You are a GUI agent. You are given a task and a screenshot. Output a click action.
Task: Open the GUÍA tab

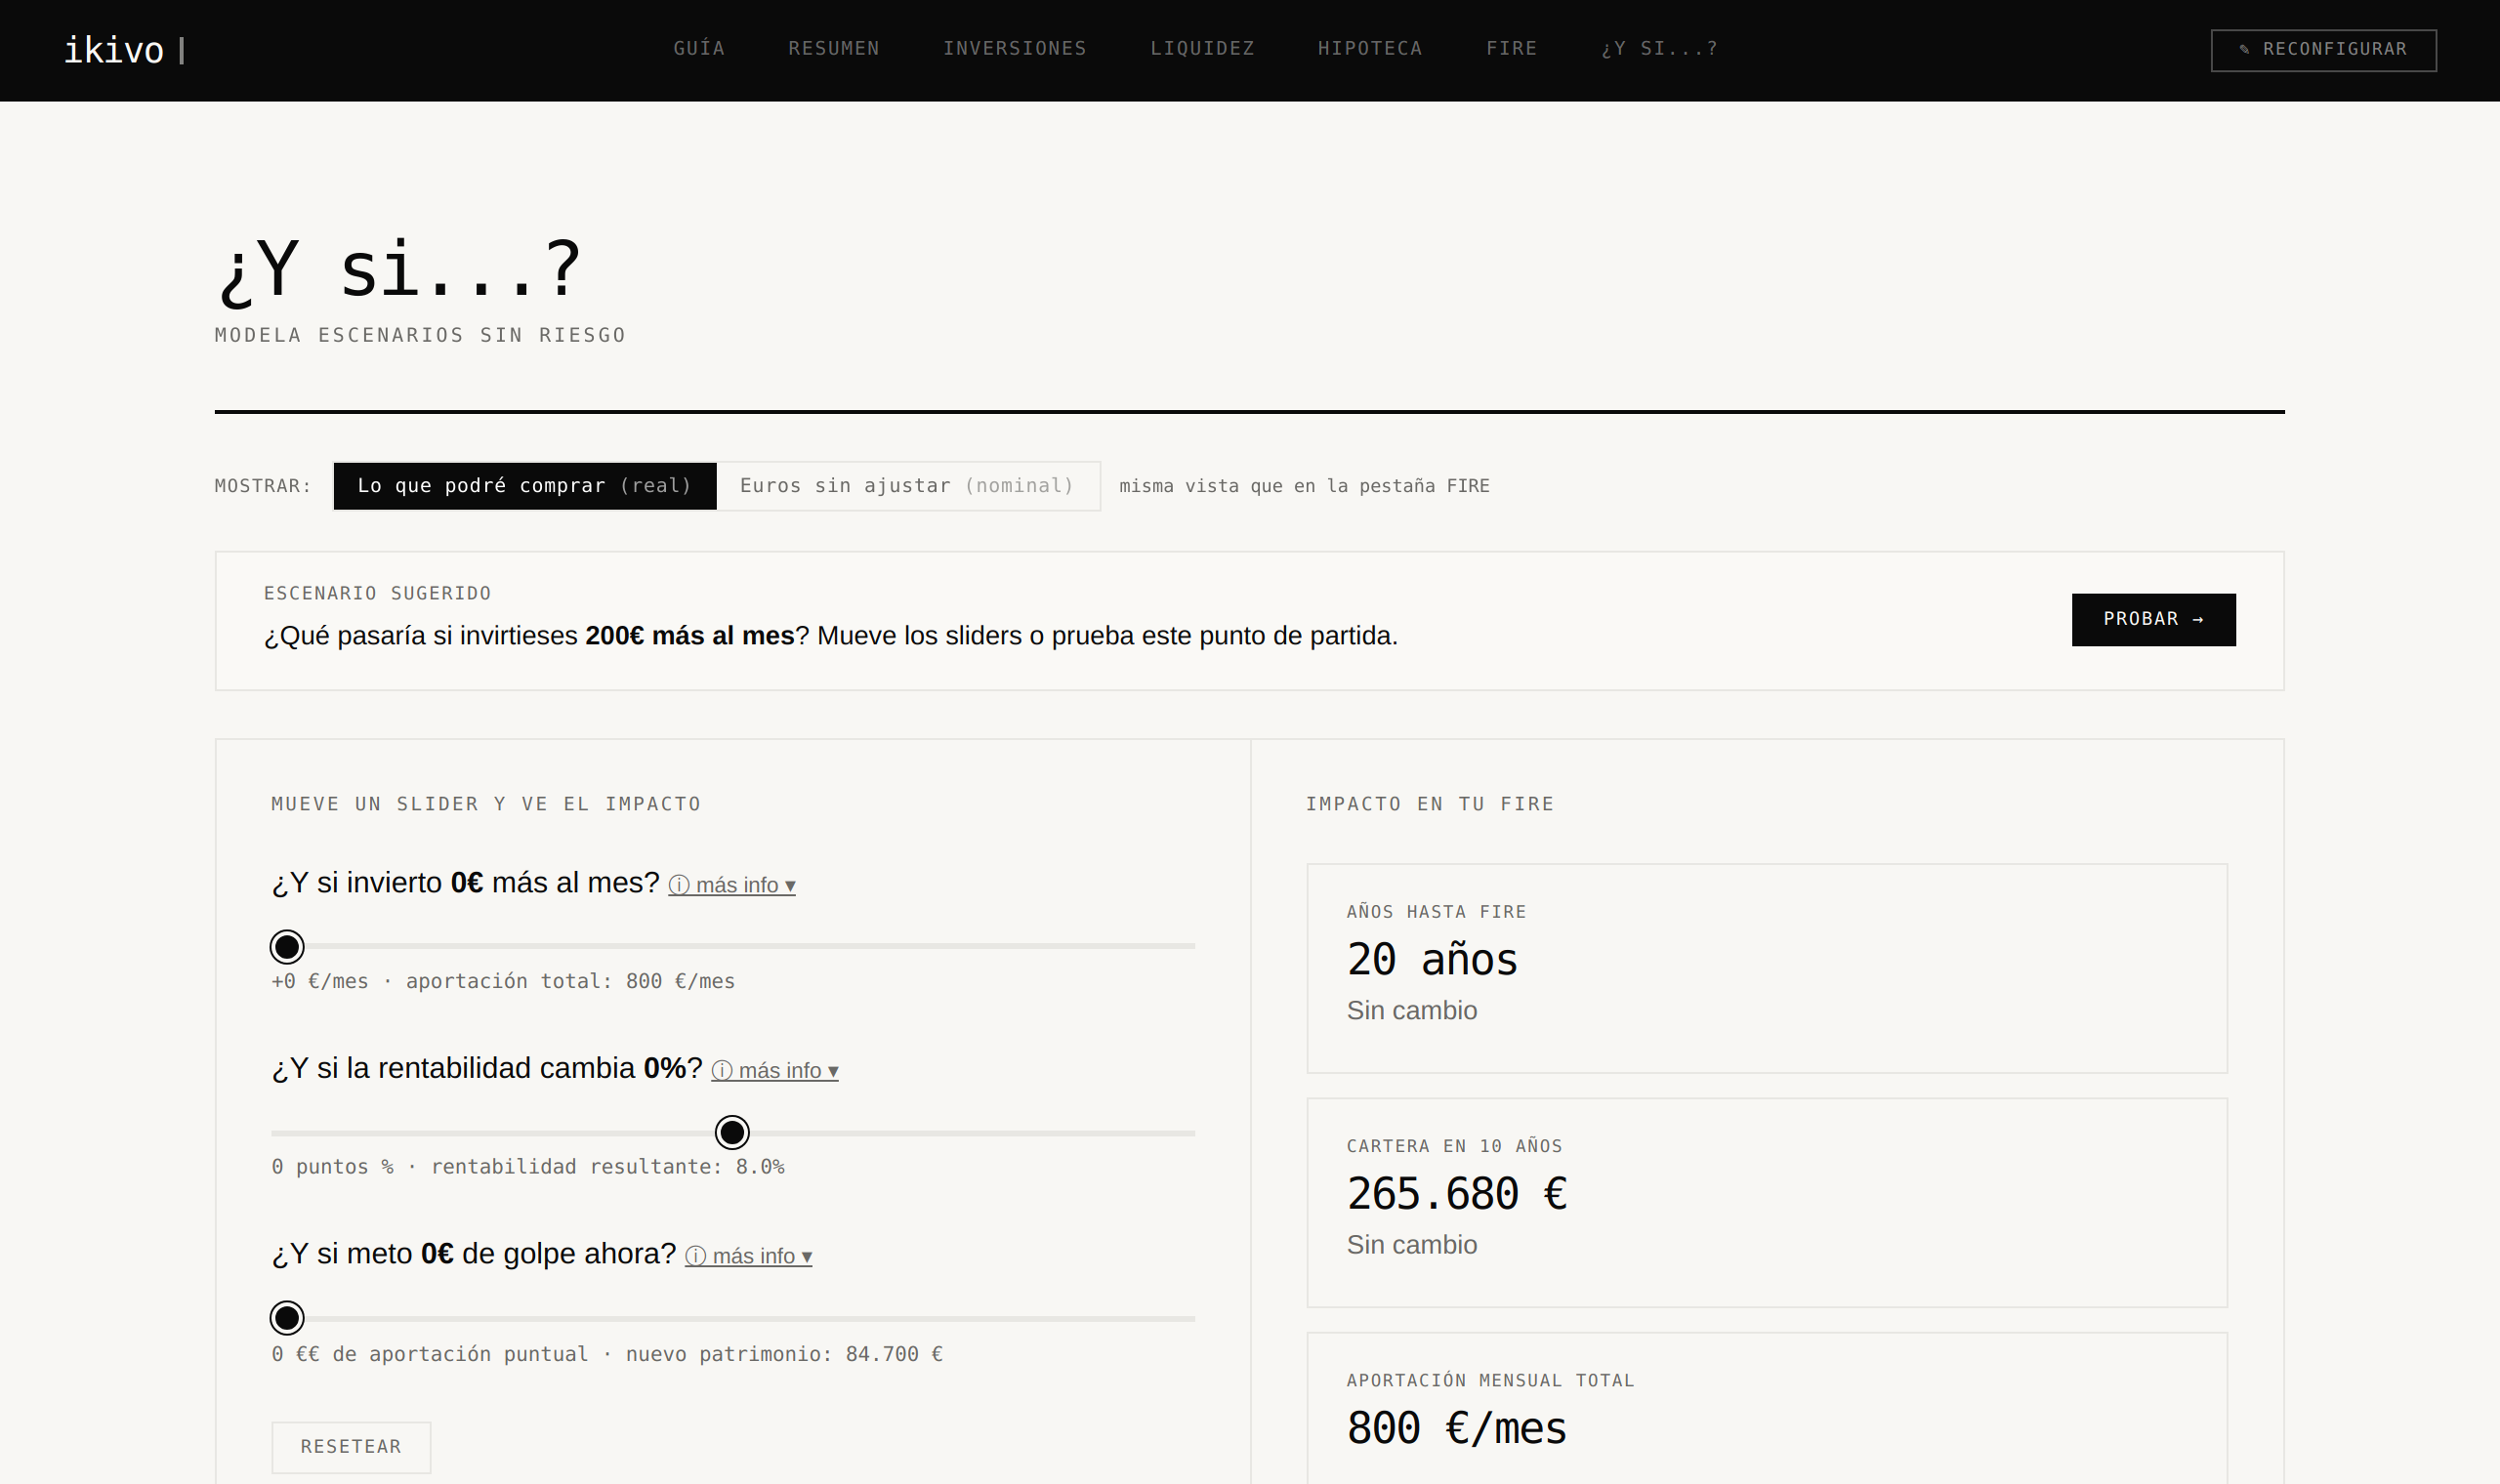699,49
